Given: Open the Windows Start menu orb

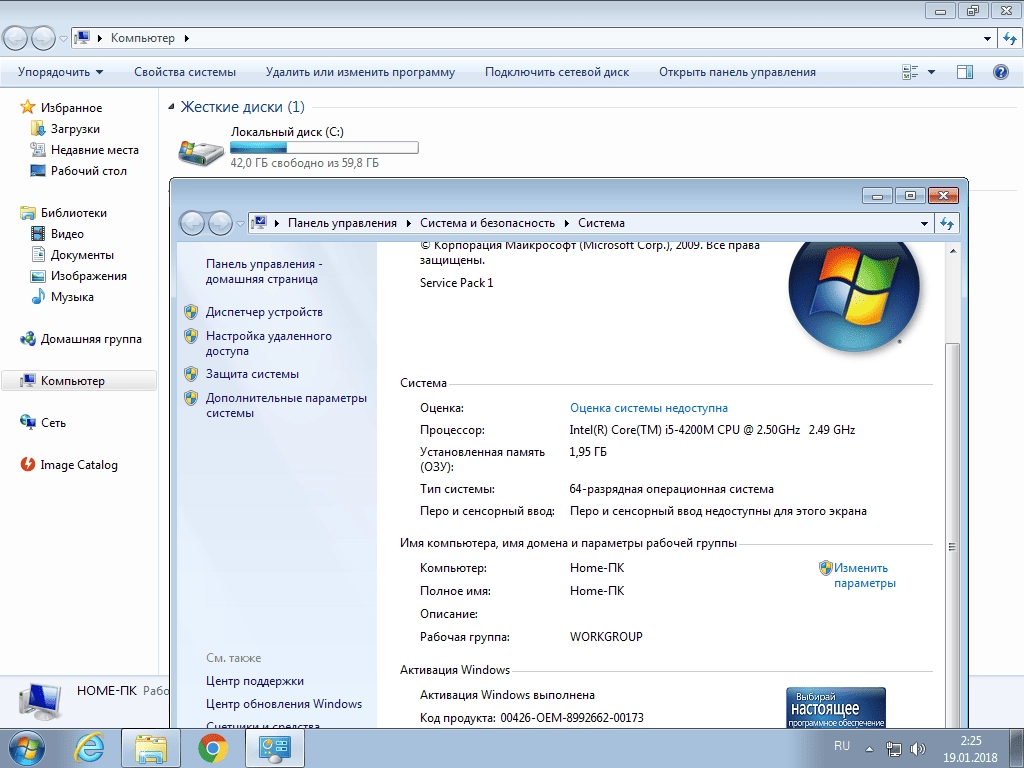Looking at the screenshot, I should [x=26, y=748].
